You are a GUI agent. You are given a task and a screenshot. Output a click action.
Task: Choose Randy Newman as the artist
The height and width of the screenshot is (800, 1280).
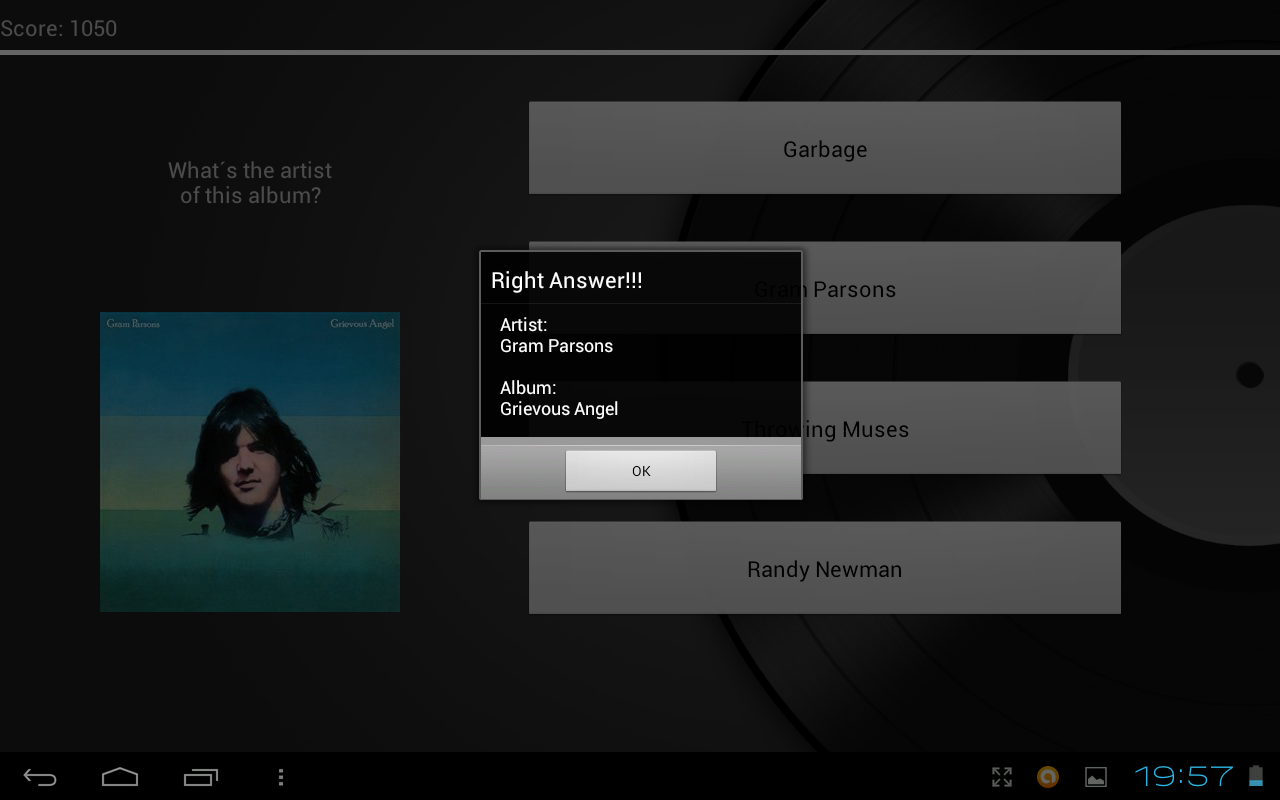(x=825, y=568)
